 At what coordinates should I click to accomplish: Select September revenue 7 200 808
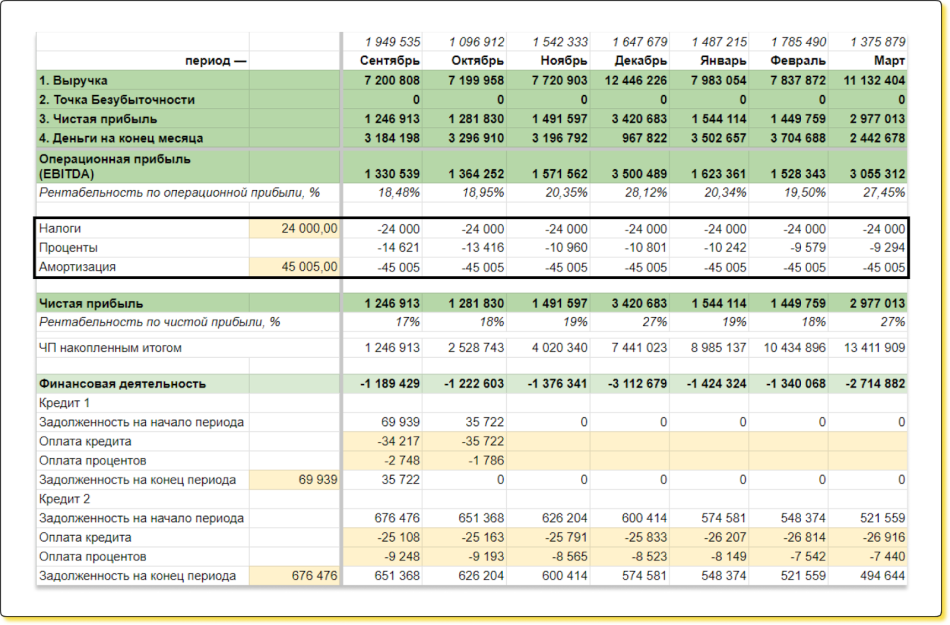[392, 80]
